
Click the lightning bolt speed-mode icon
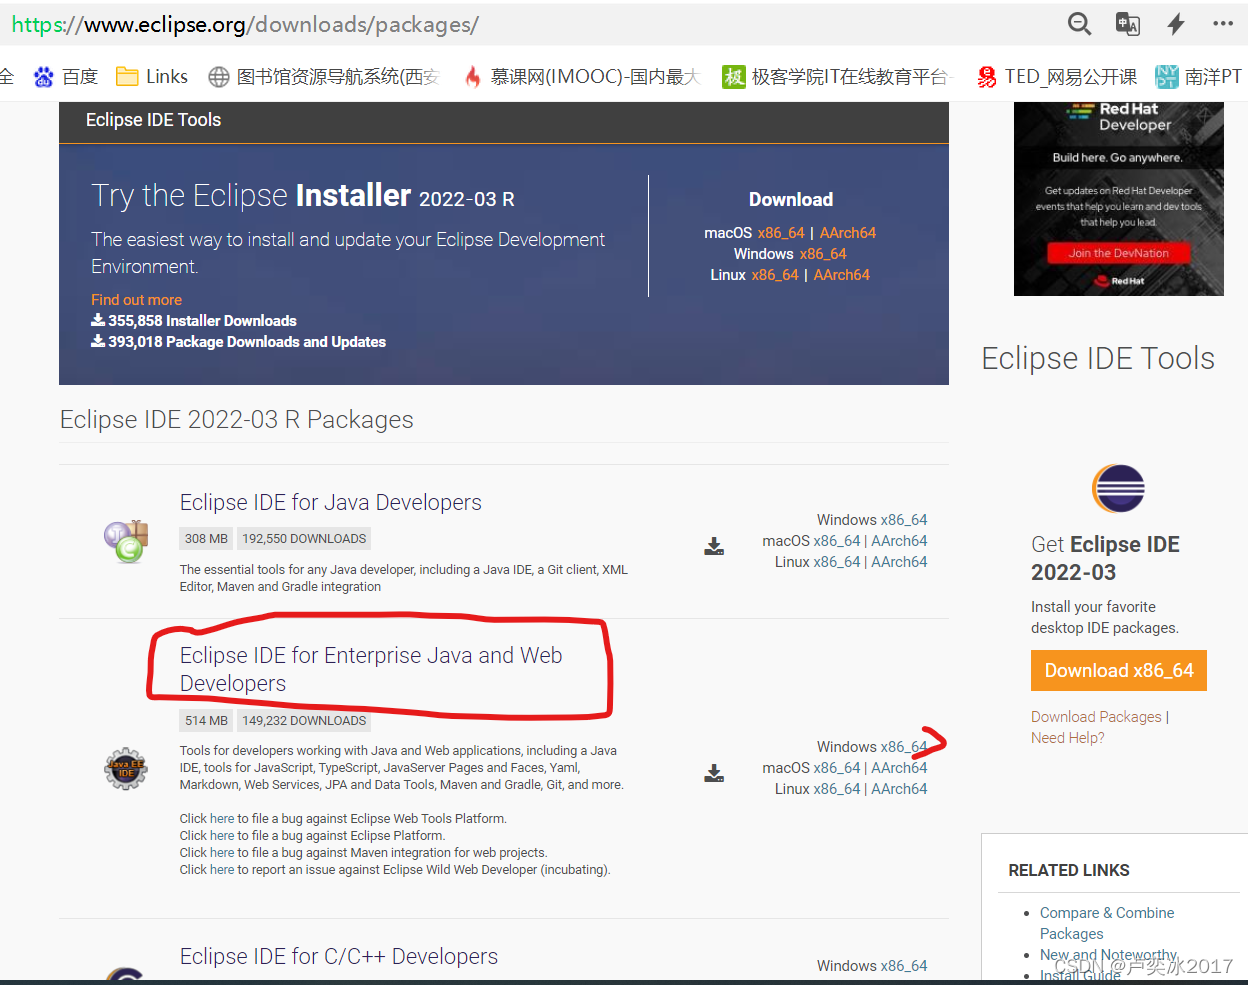click(1176, 24)
